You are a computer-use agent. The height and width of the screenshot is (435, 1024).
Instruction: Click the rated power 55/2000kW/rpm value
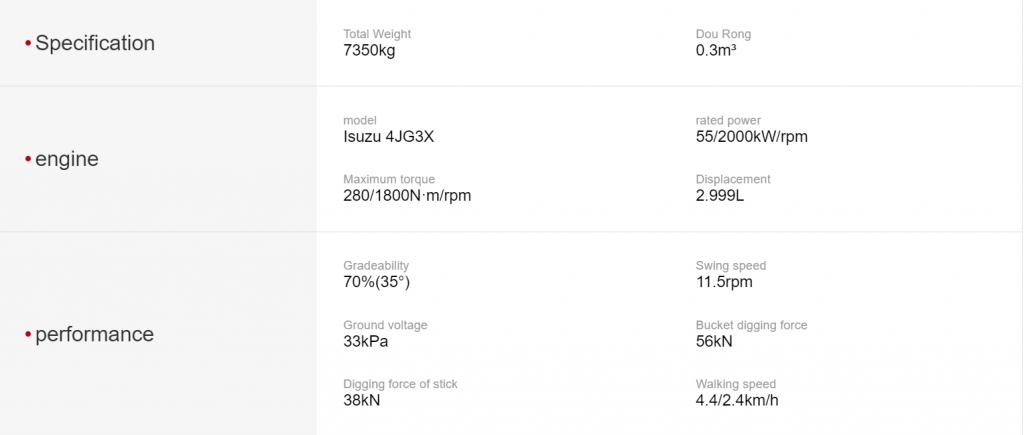pyautogui.click(x=752, y=137)
